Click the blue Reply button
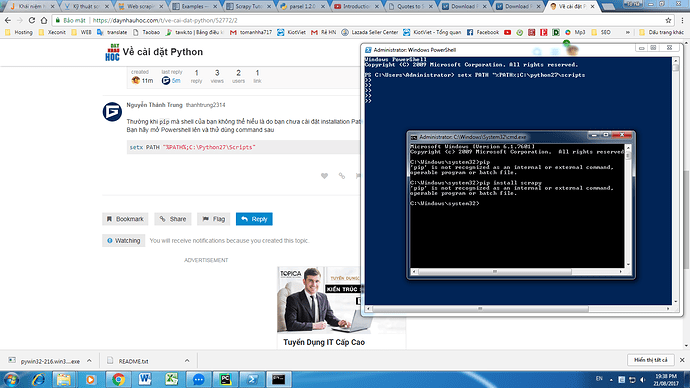 pyautogui.click(x=254, y=219)
